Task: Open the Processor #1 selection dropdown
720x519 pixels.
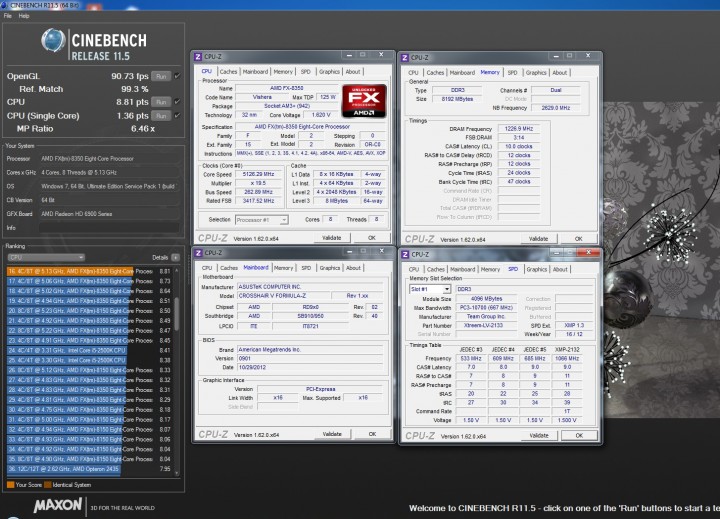Action: pos(262,220)
